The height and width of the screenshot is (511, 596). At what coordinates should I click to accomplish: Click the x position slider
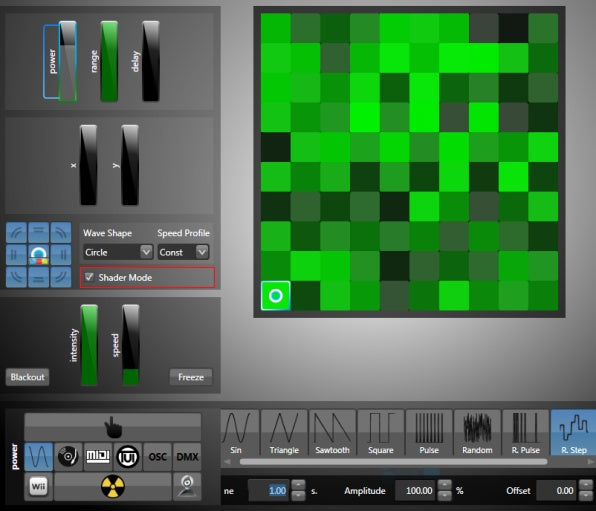(89, 165)
